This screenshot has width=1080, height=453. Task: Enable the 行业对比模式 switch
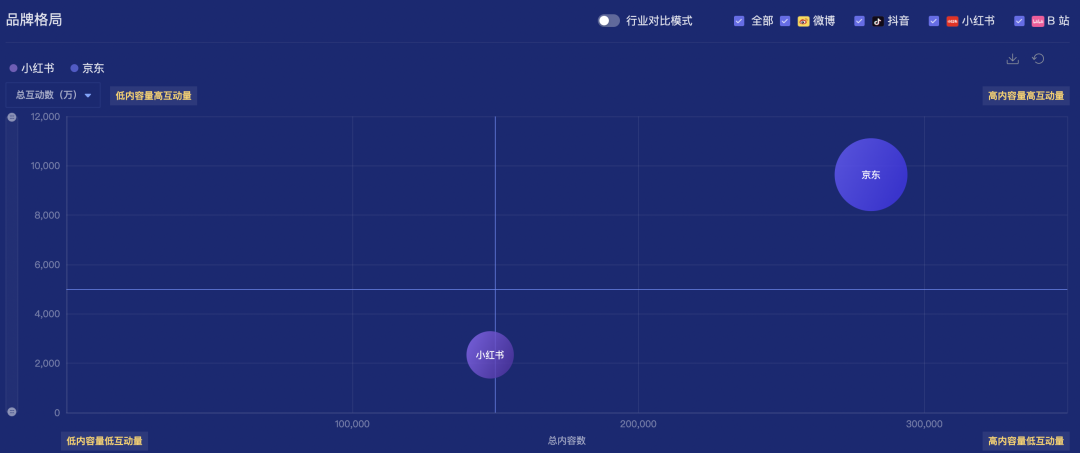[608, 21]
